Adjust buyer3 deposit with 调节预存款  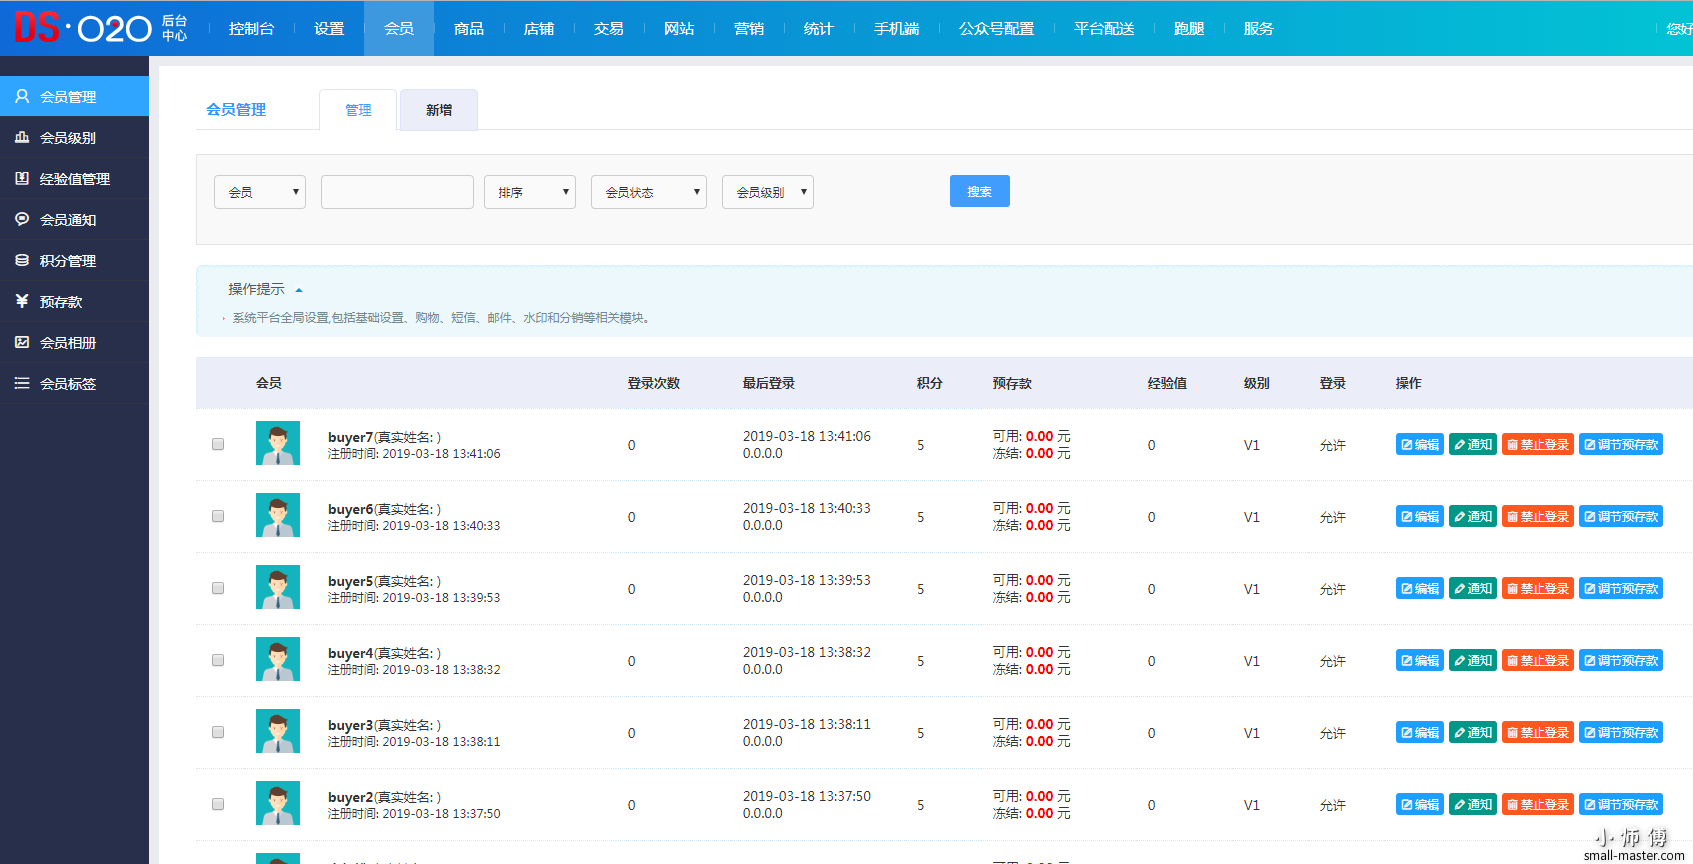pos(1621,732)
